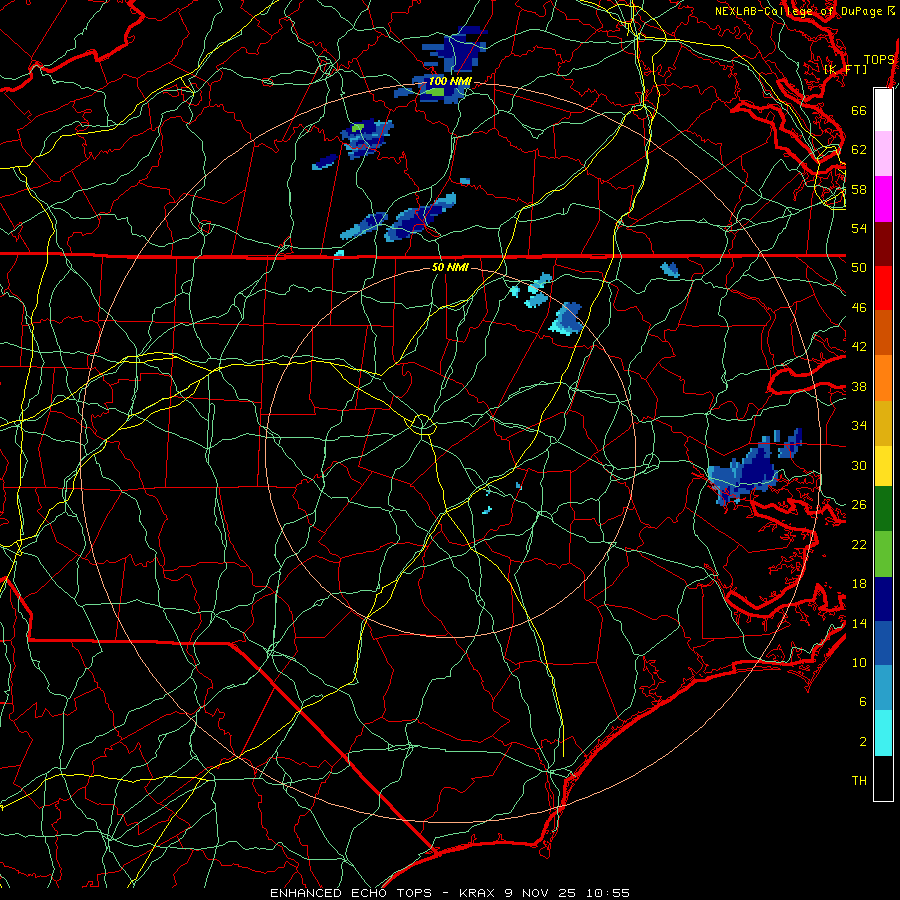Select the yellow legend swatch
Viewport: 900px width, 900px height.
click(883, 466)
